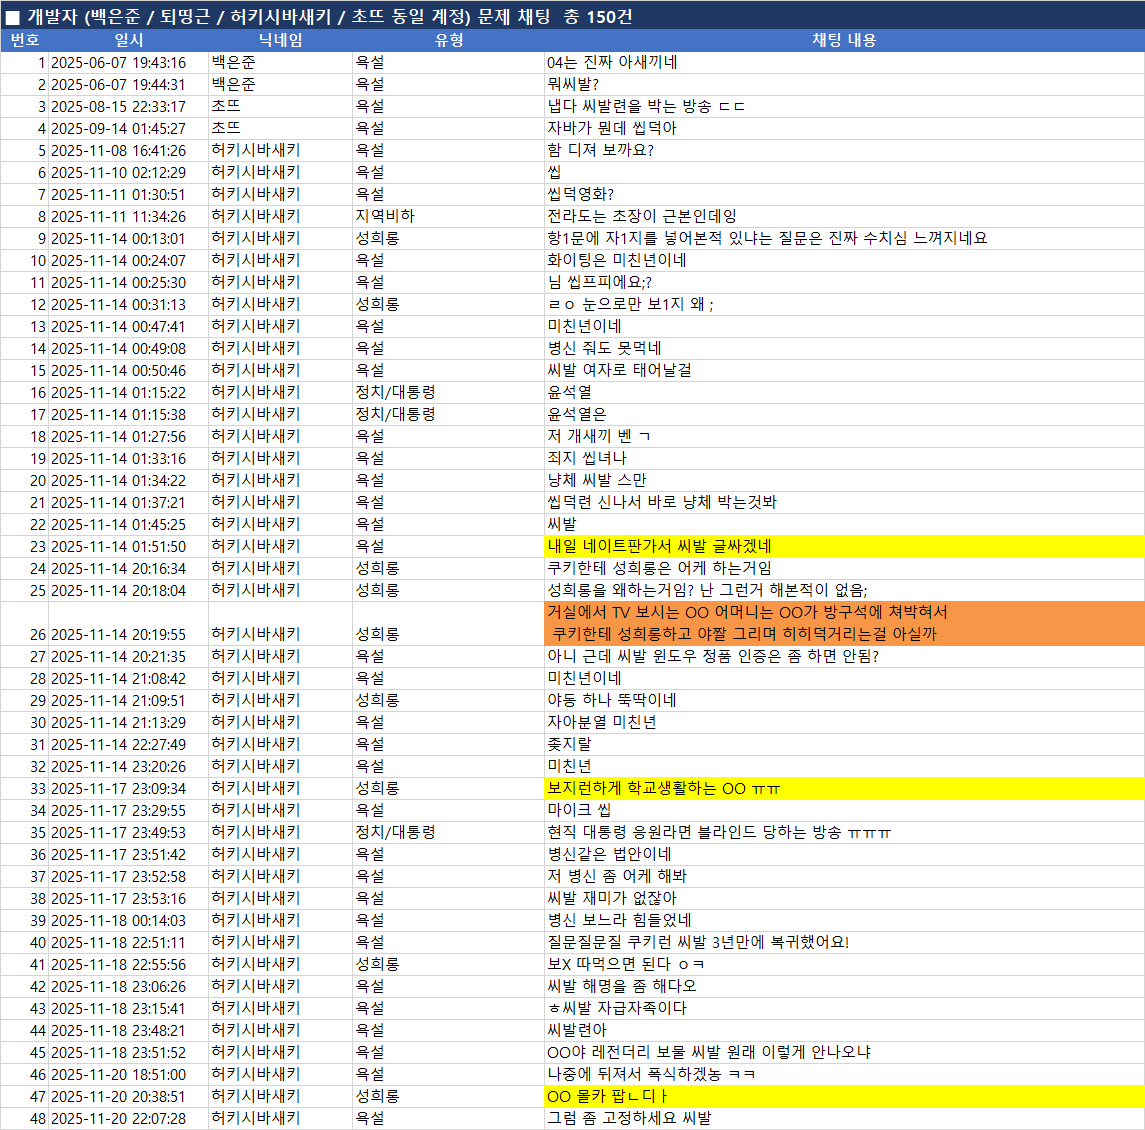Viewport: 1145px width, 1130px height.
Task: Select date cell 2025-11-18 23:51:52
Action: [129, 1053]
